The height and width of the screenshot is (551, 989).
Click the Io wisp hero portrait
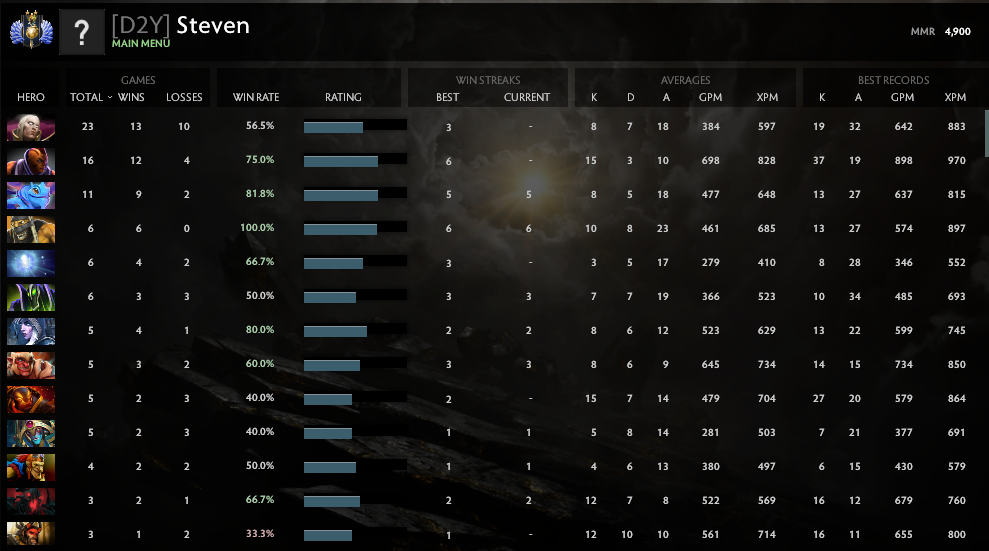click(x=31, y=263)
